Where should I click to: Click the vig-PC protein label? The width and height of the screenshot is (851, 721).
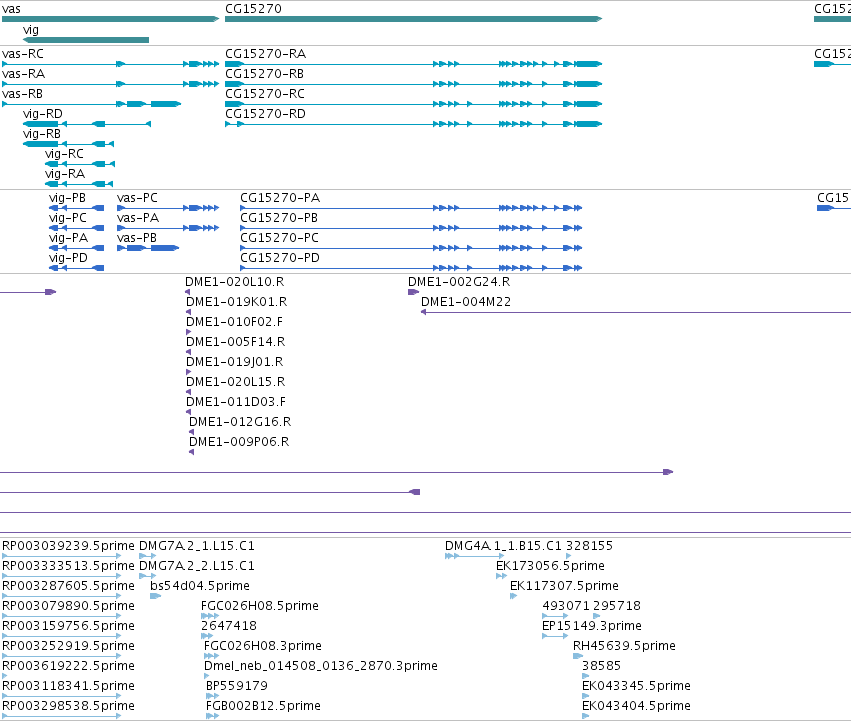(68, 218)
